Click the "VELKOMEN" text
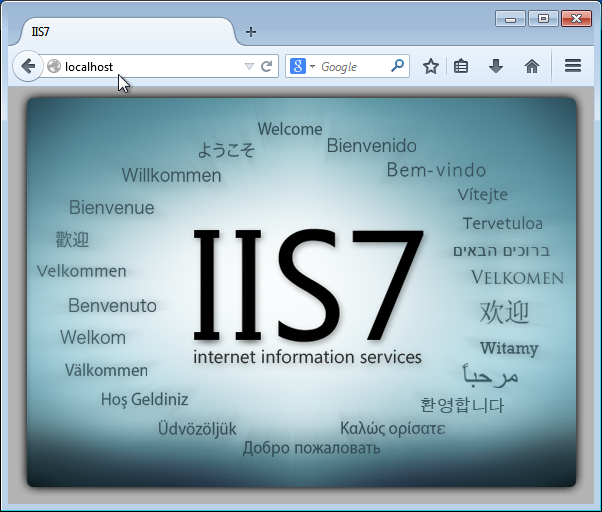 (x=518, y=277)
